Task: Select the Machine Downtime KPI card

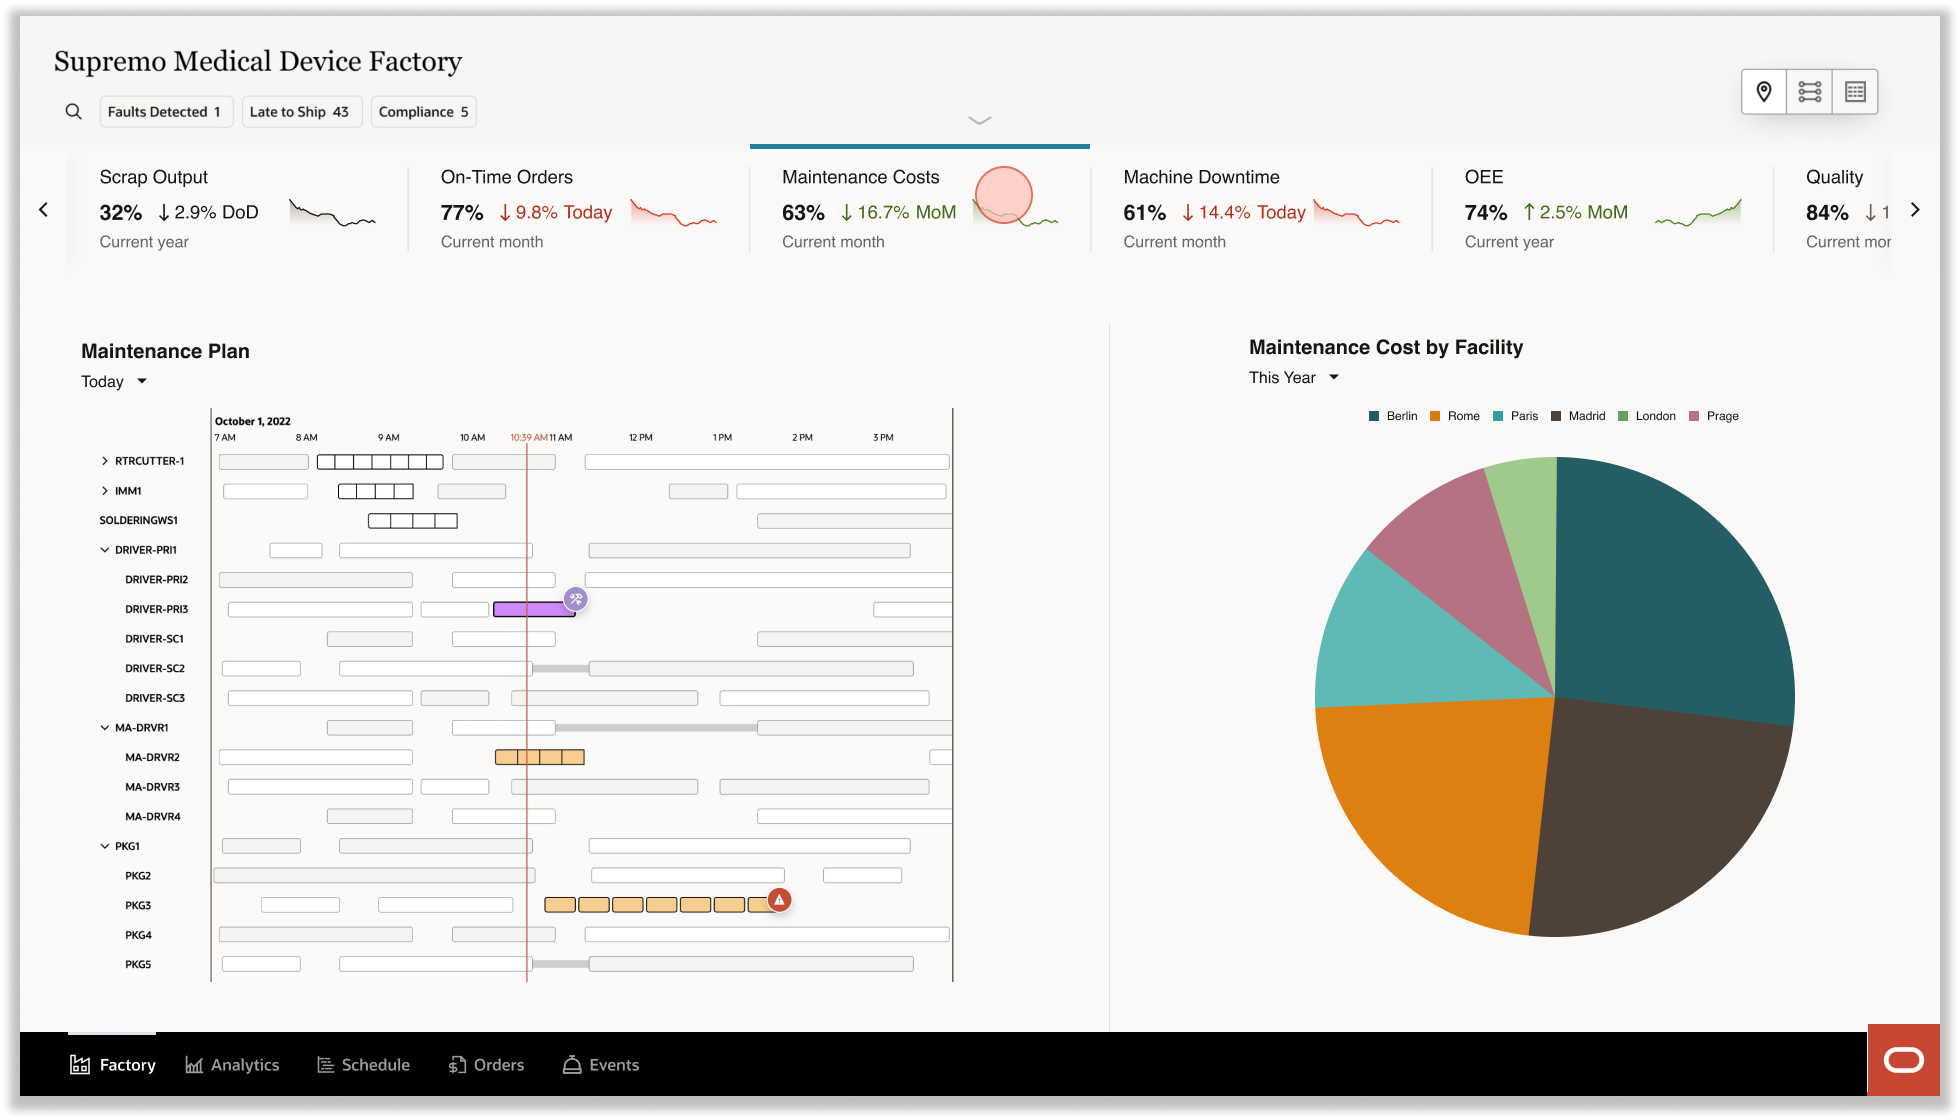Action: (1260, 208)
